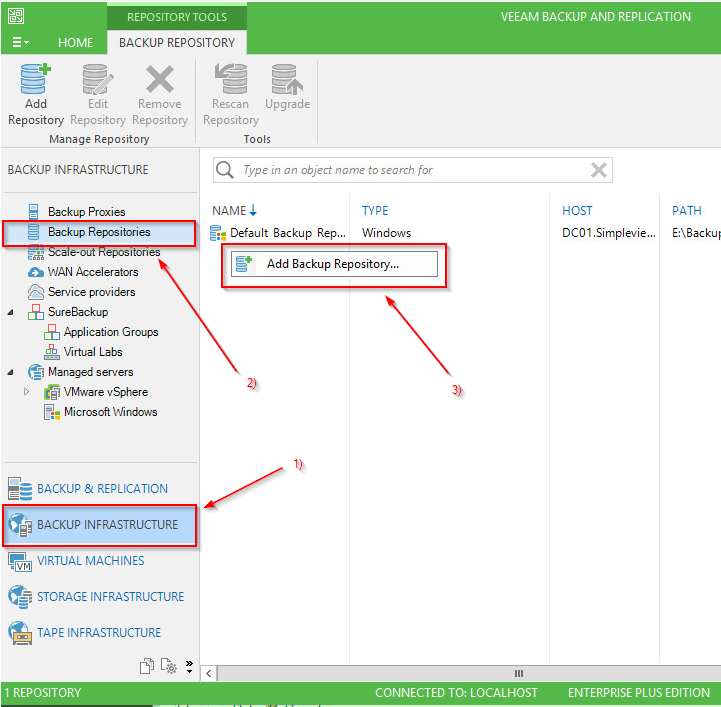Collapse the Managed servers tree node
The height and width of the screenshot is (707, 721).
click(11, 372)
